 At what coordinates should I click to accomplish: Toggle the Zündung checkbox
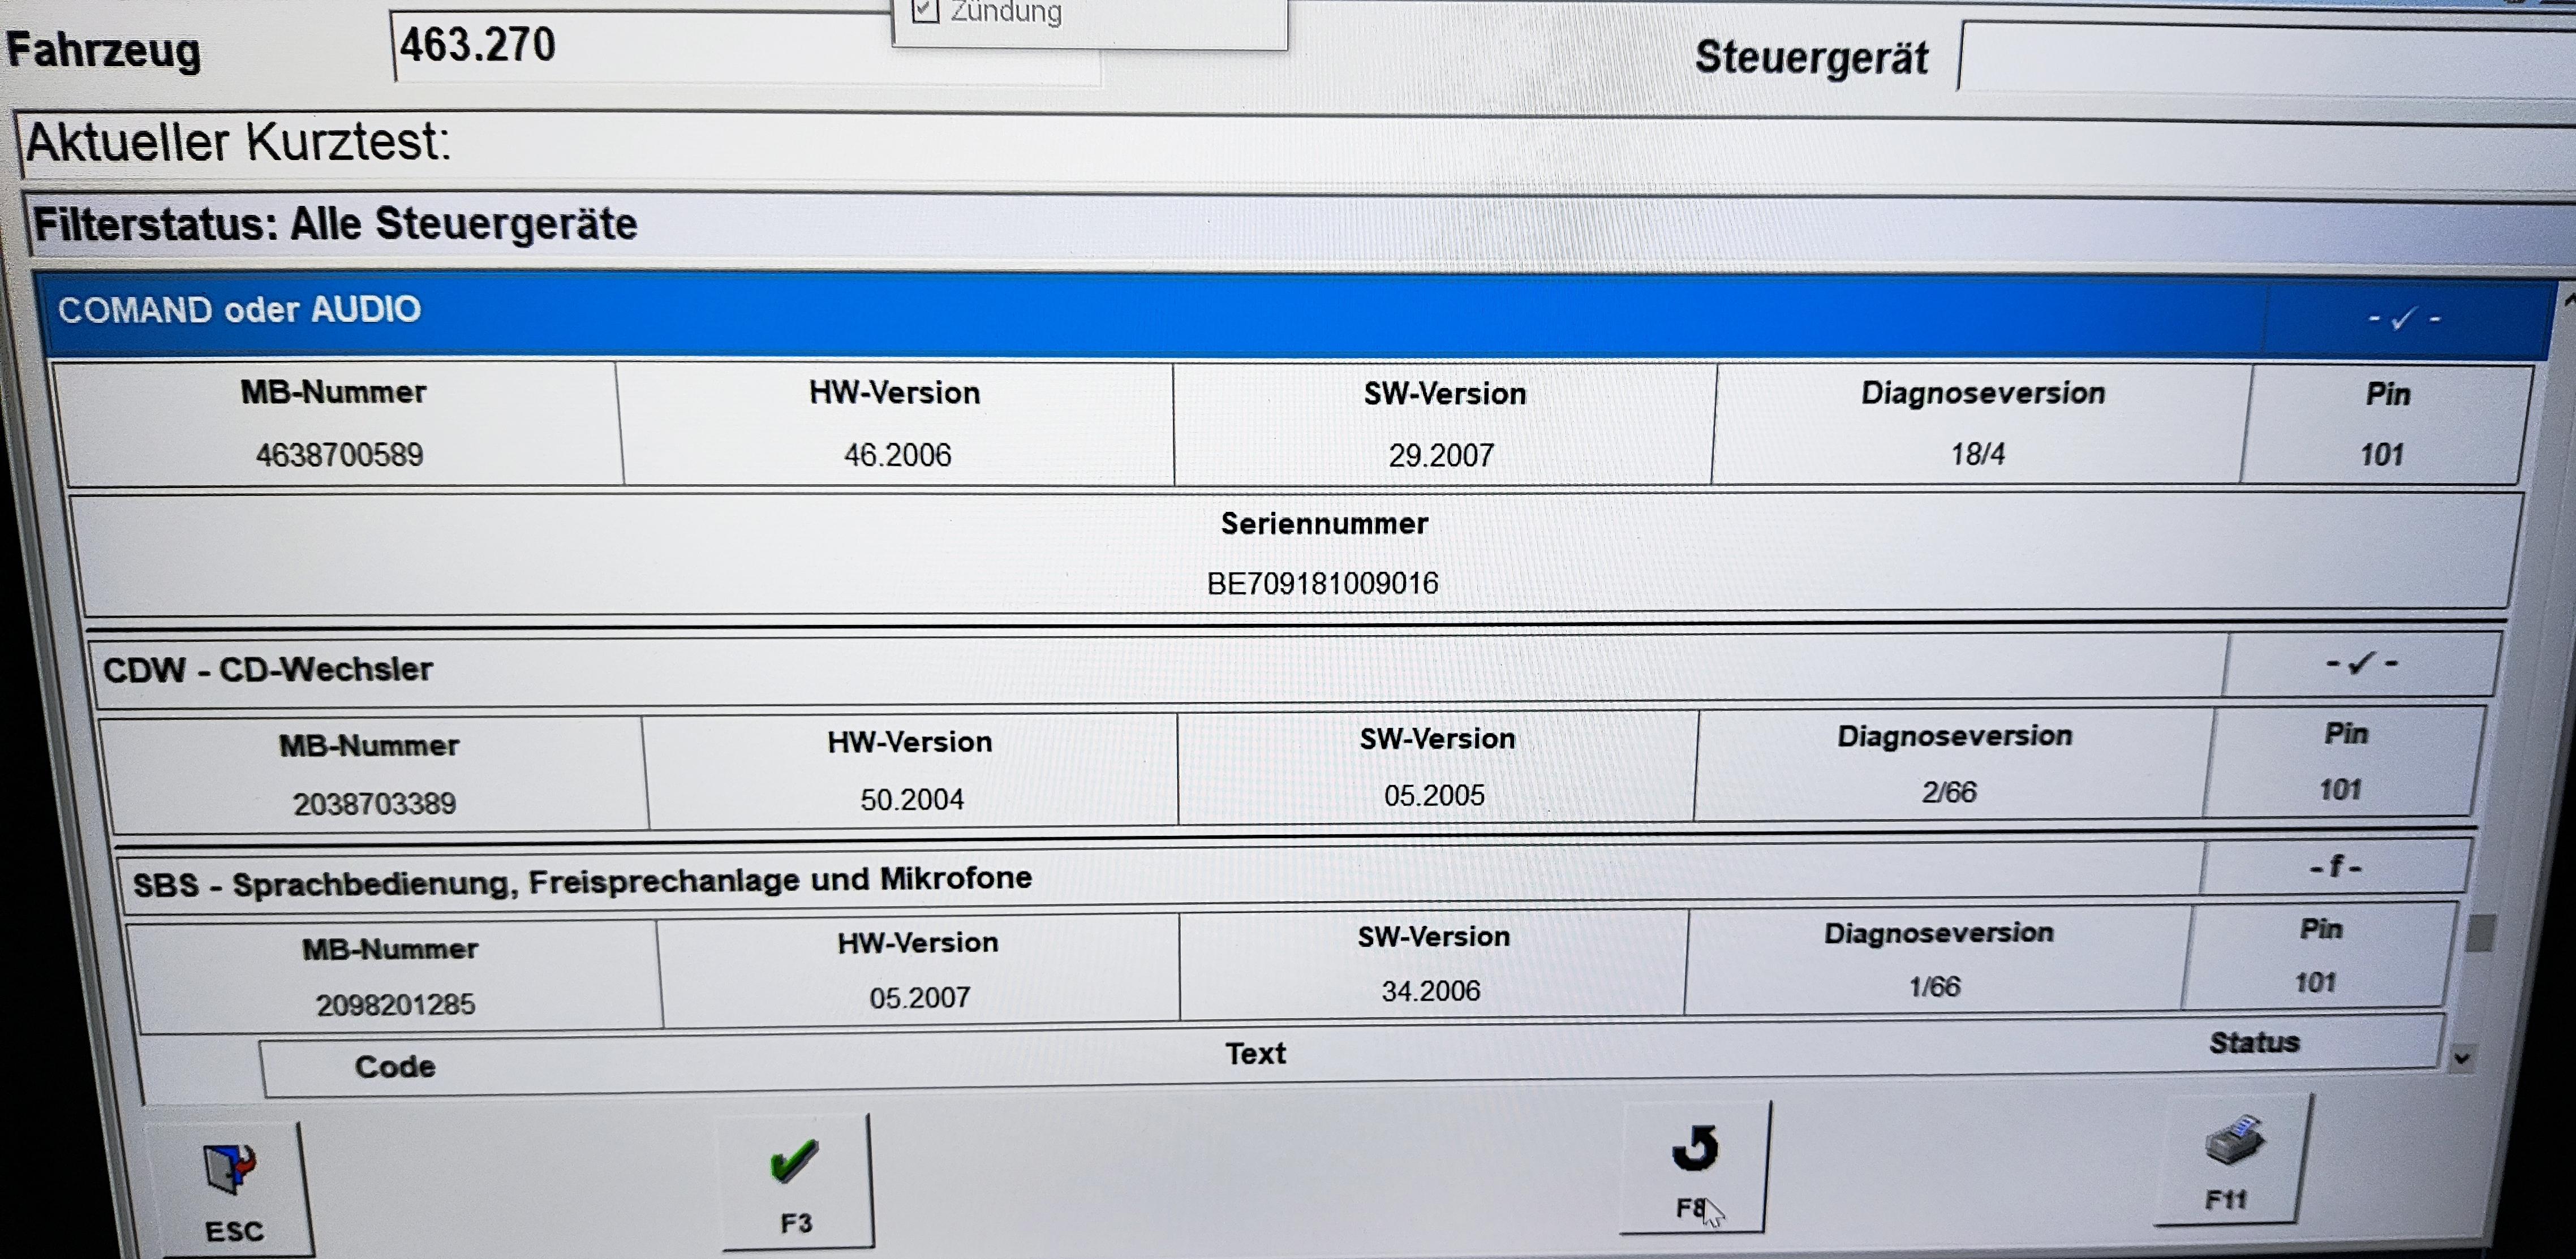click(x=925, y=10)
